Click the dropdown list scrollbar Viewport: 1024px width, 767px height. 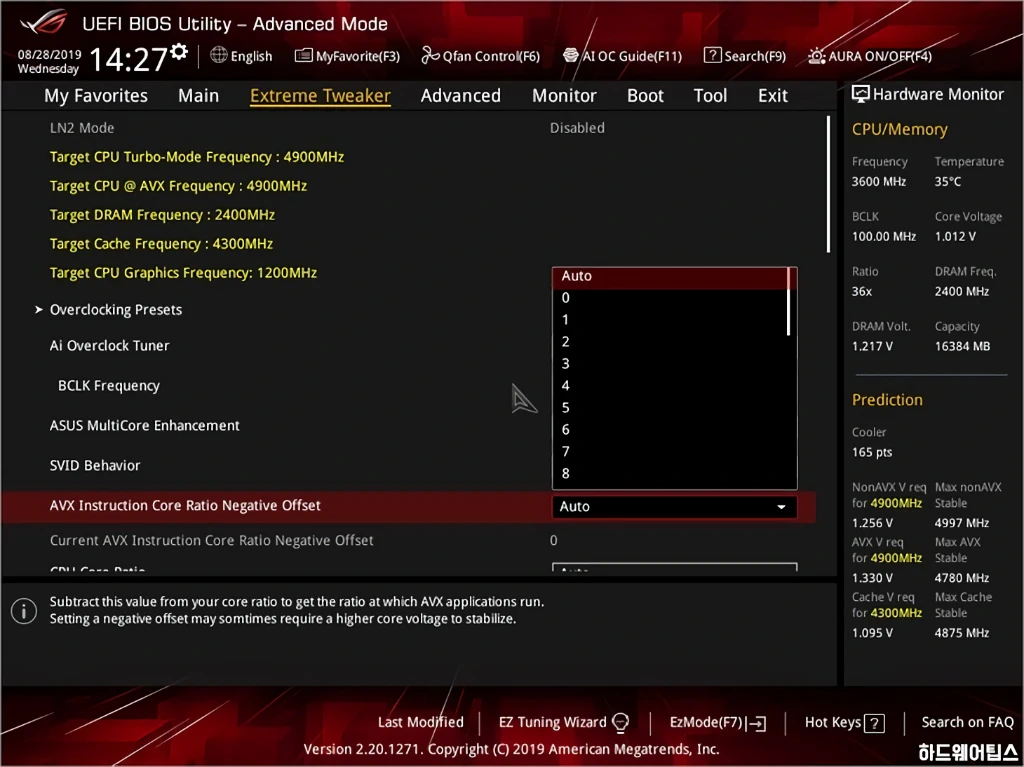click(x=790, y=302)
